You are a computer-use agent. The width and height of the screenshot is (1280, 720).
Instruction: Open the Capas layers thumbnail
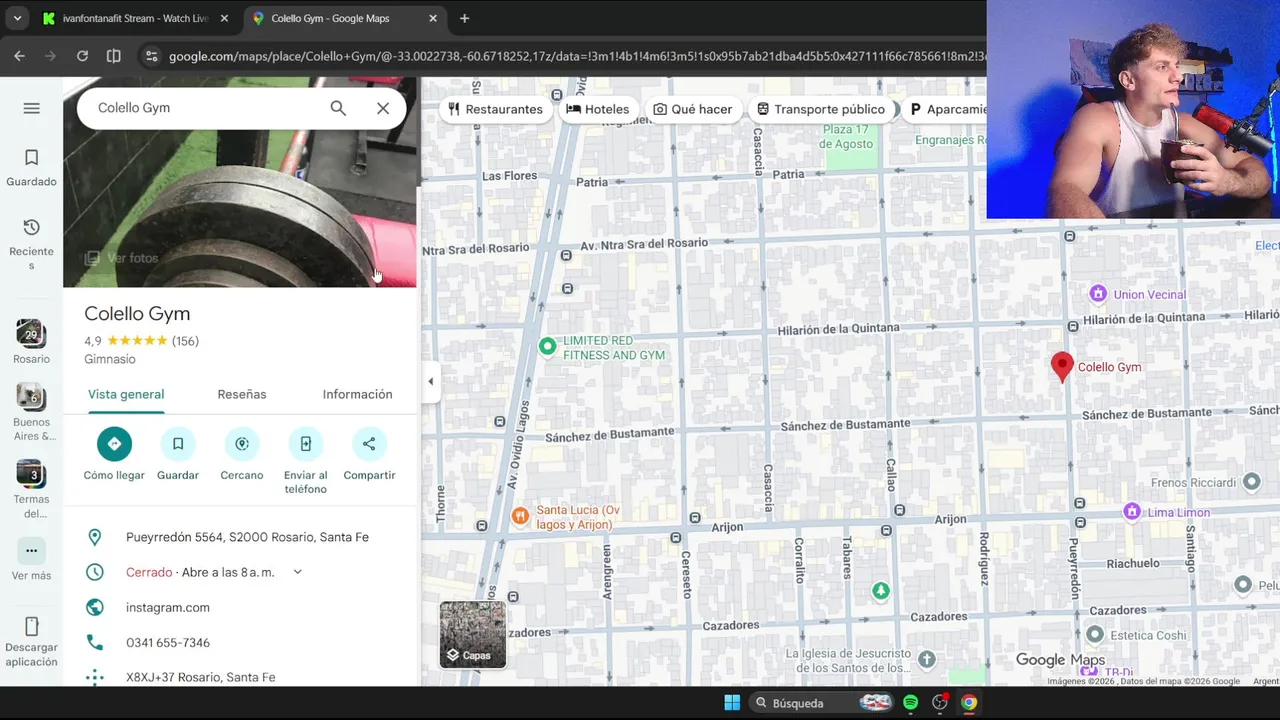pyautogui.click(x=473, y=634)
